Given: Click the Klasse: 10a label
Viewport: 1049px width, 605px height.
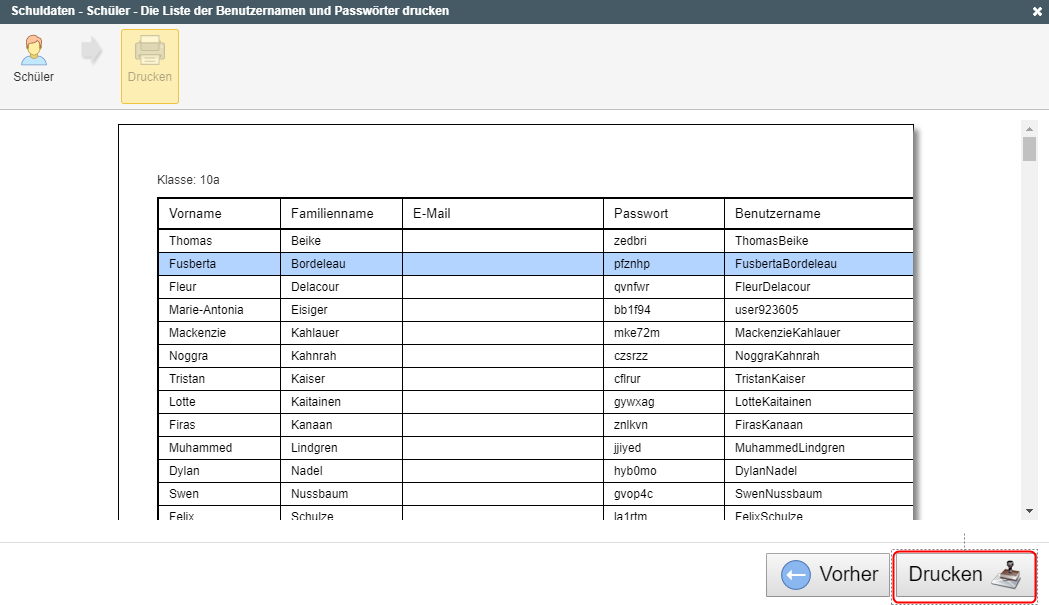Looking at the screenshot, I should (188, 179).
